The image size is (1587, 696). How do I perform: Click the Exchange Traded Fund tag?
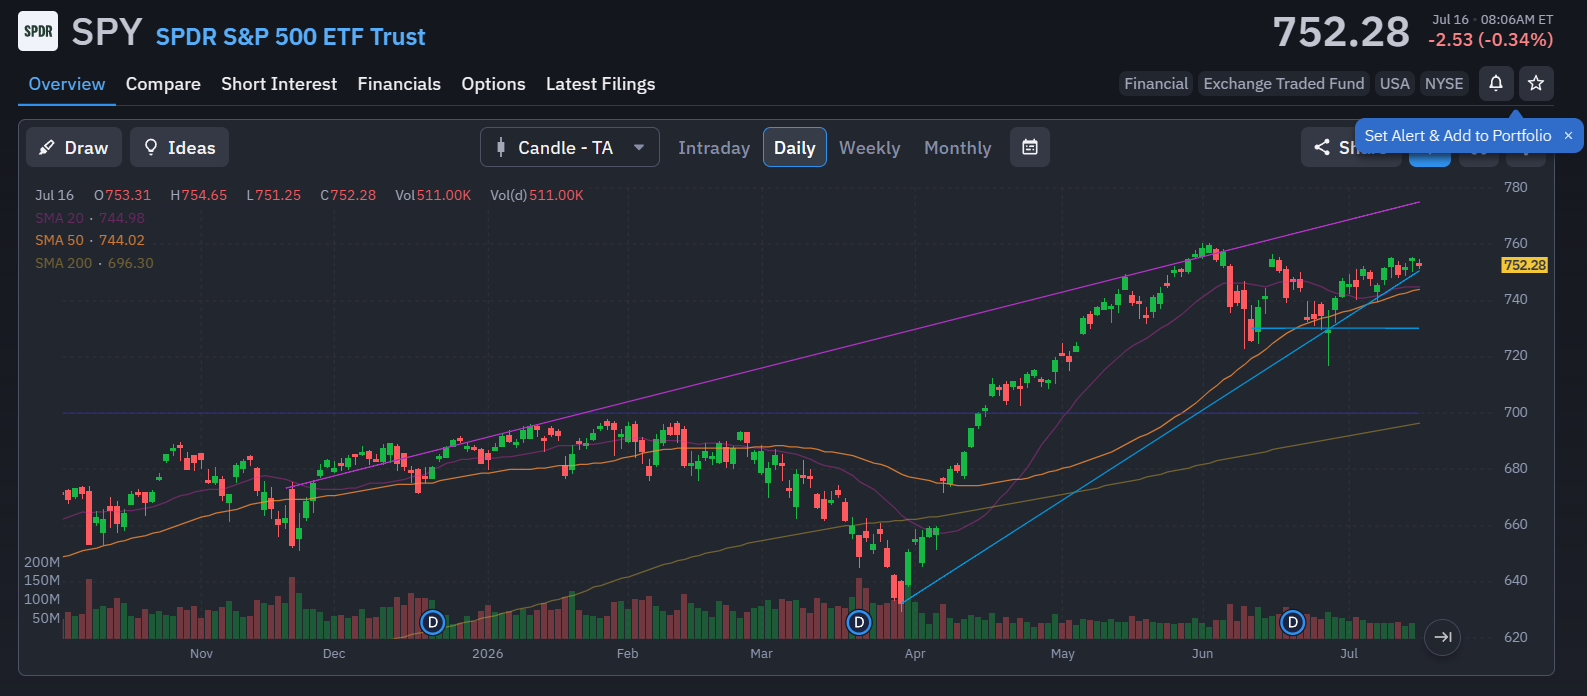[1283, 84]
